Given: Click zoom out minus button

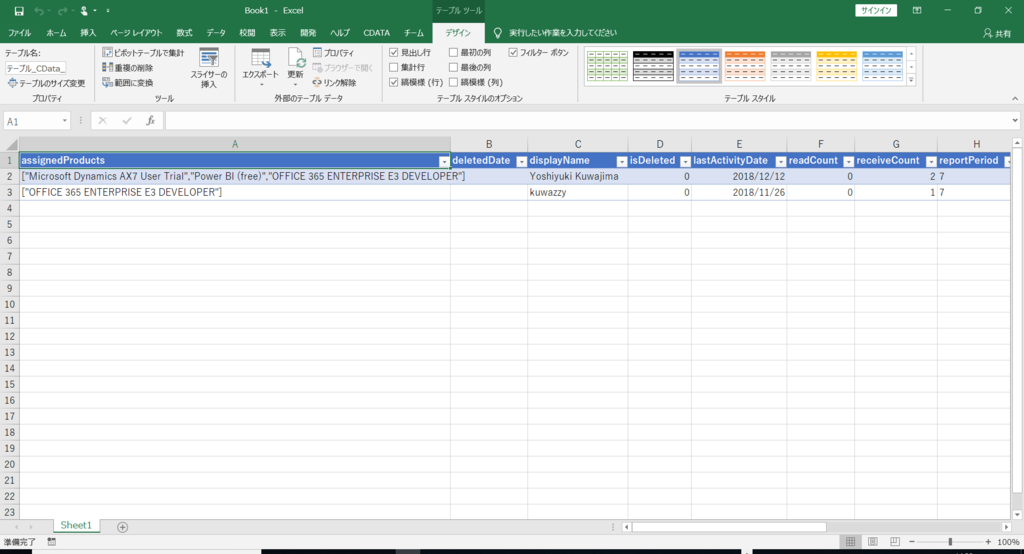Looking at the screenshot, I should 912,542.
